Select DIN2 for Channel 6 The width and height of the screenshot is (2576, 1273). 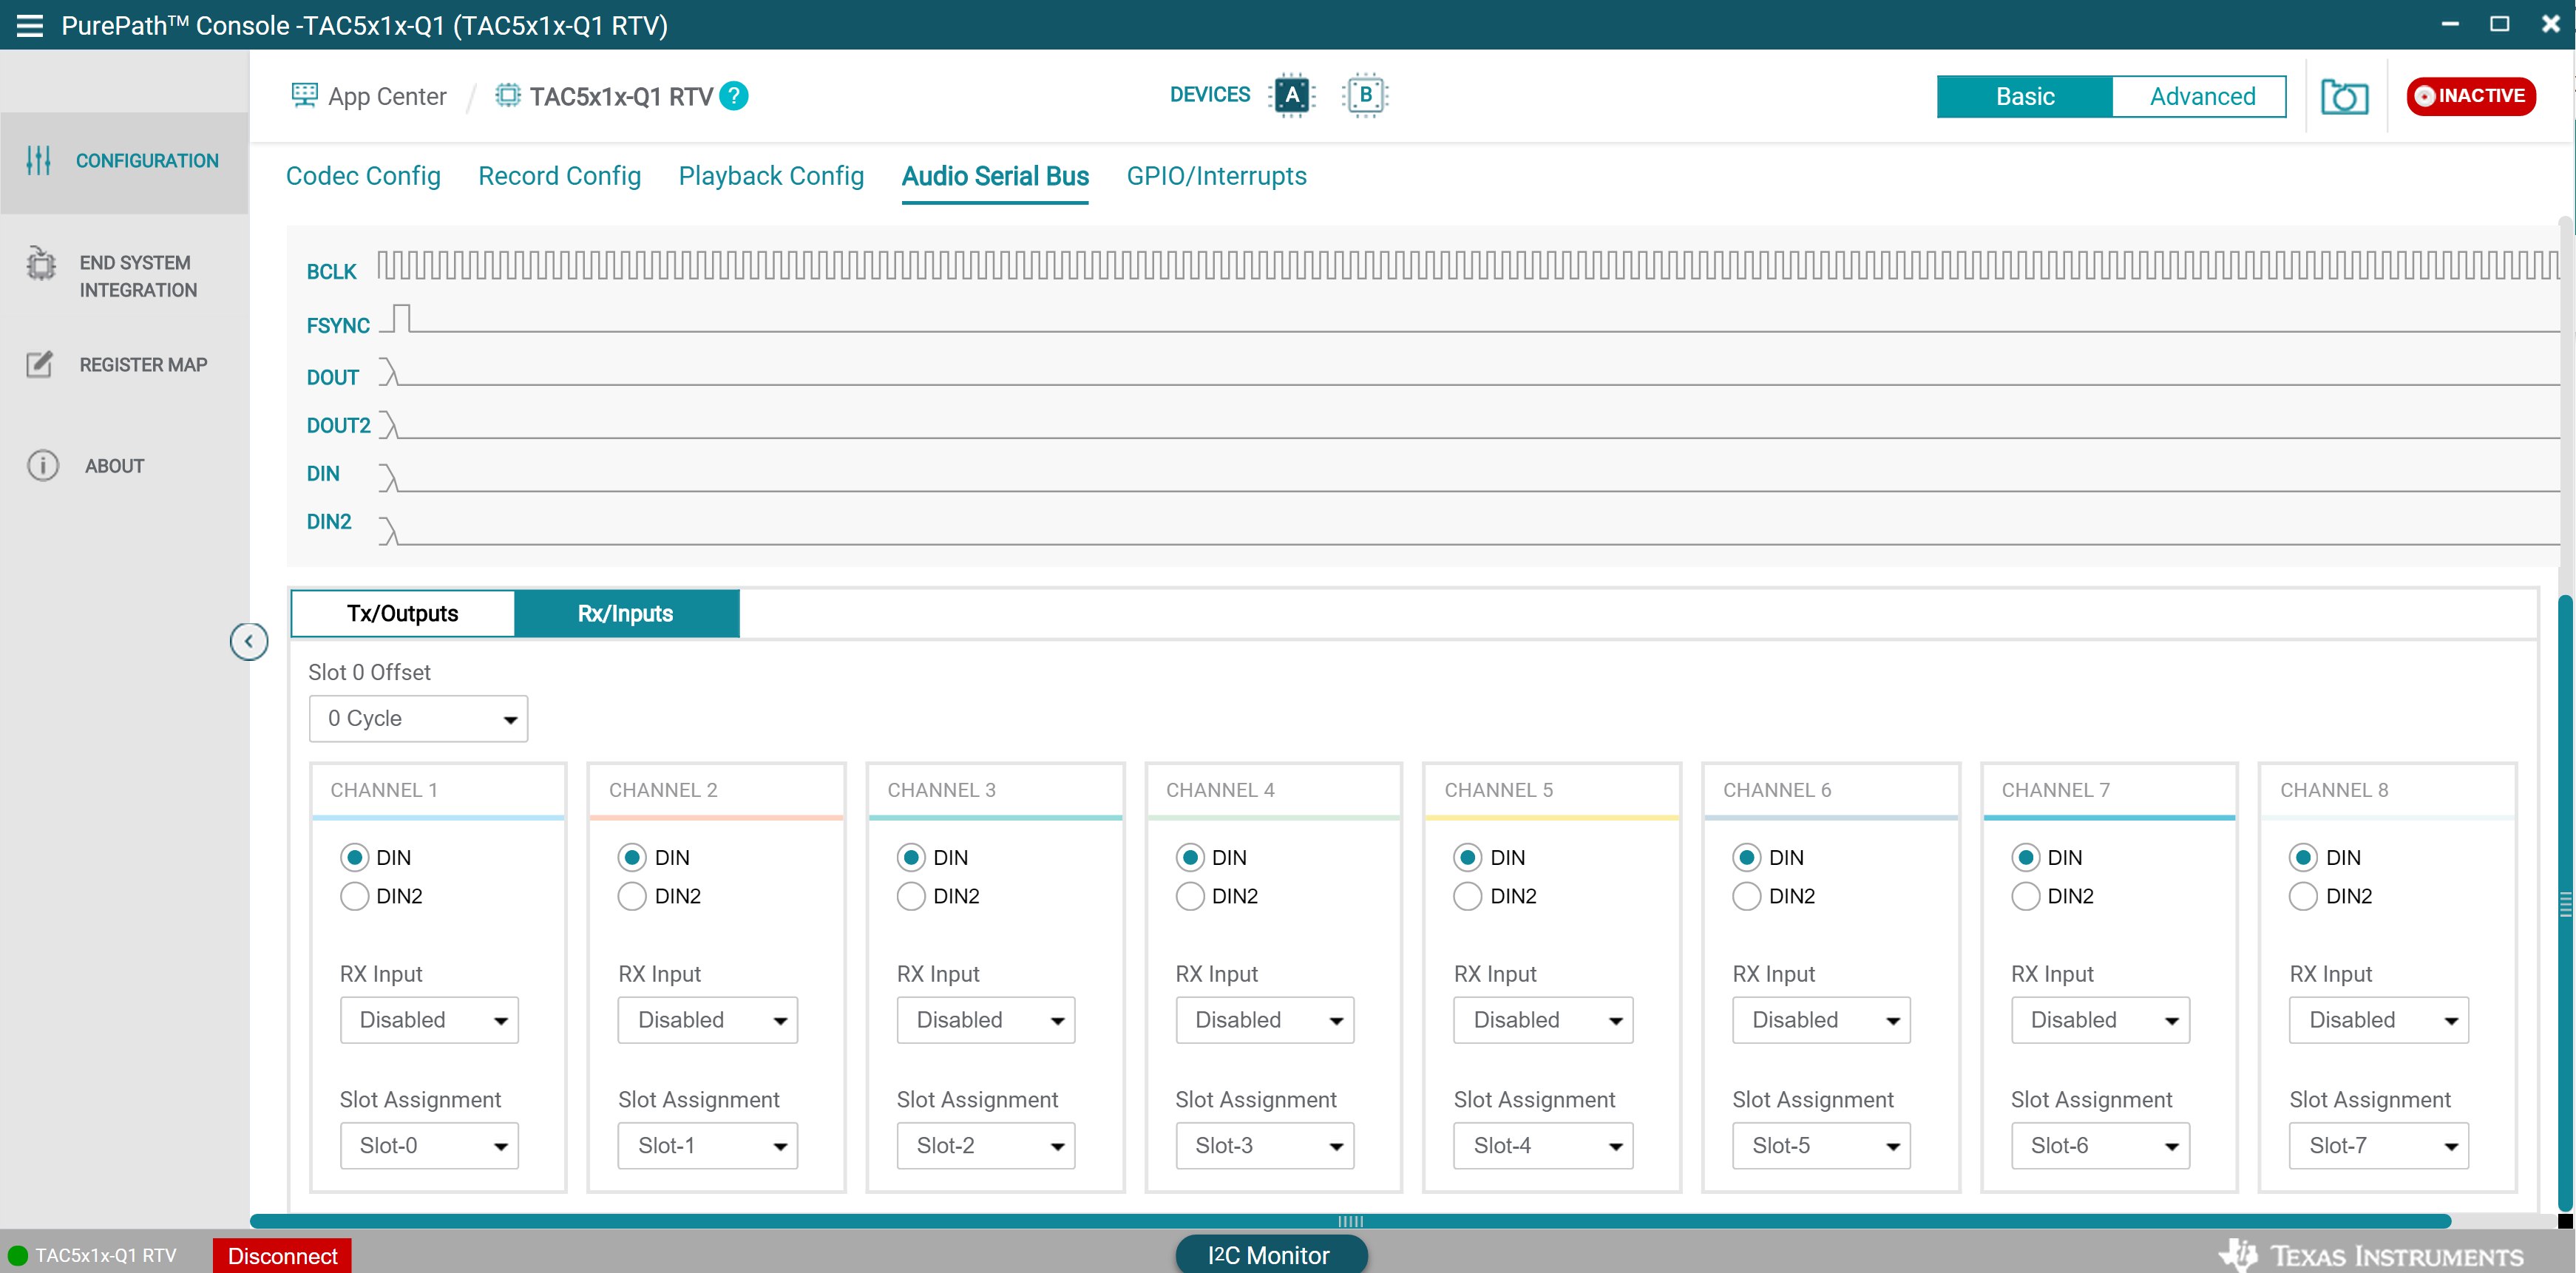(x=1747, y=897)
